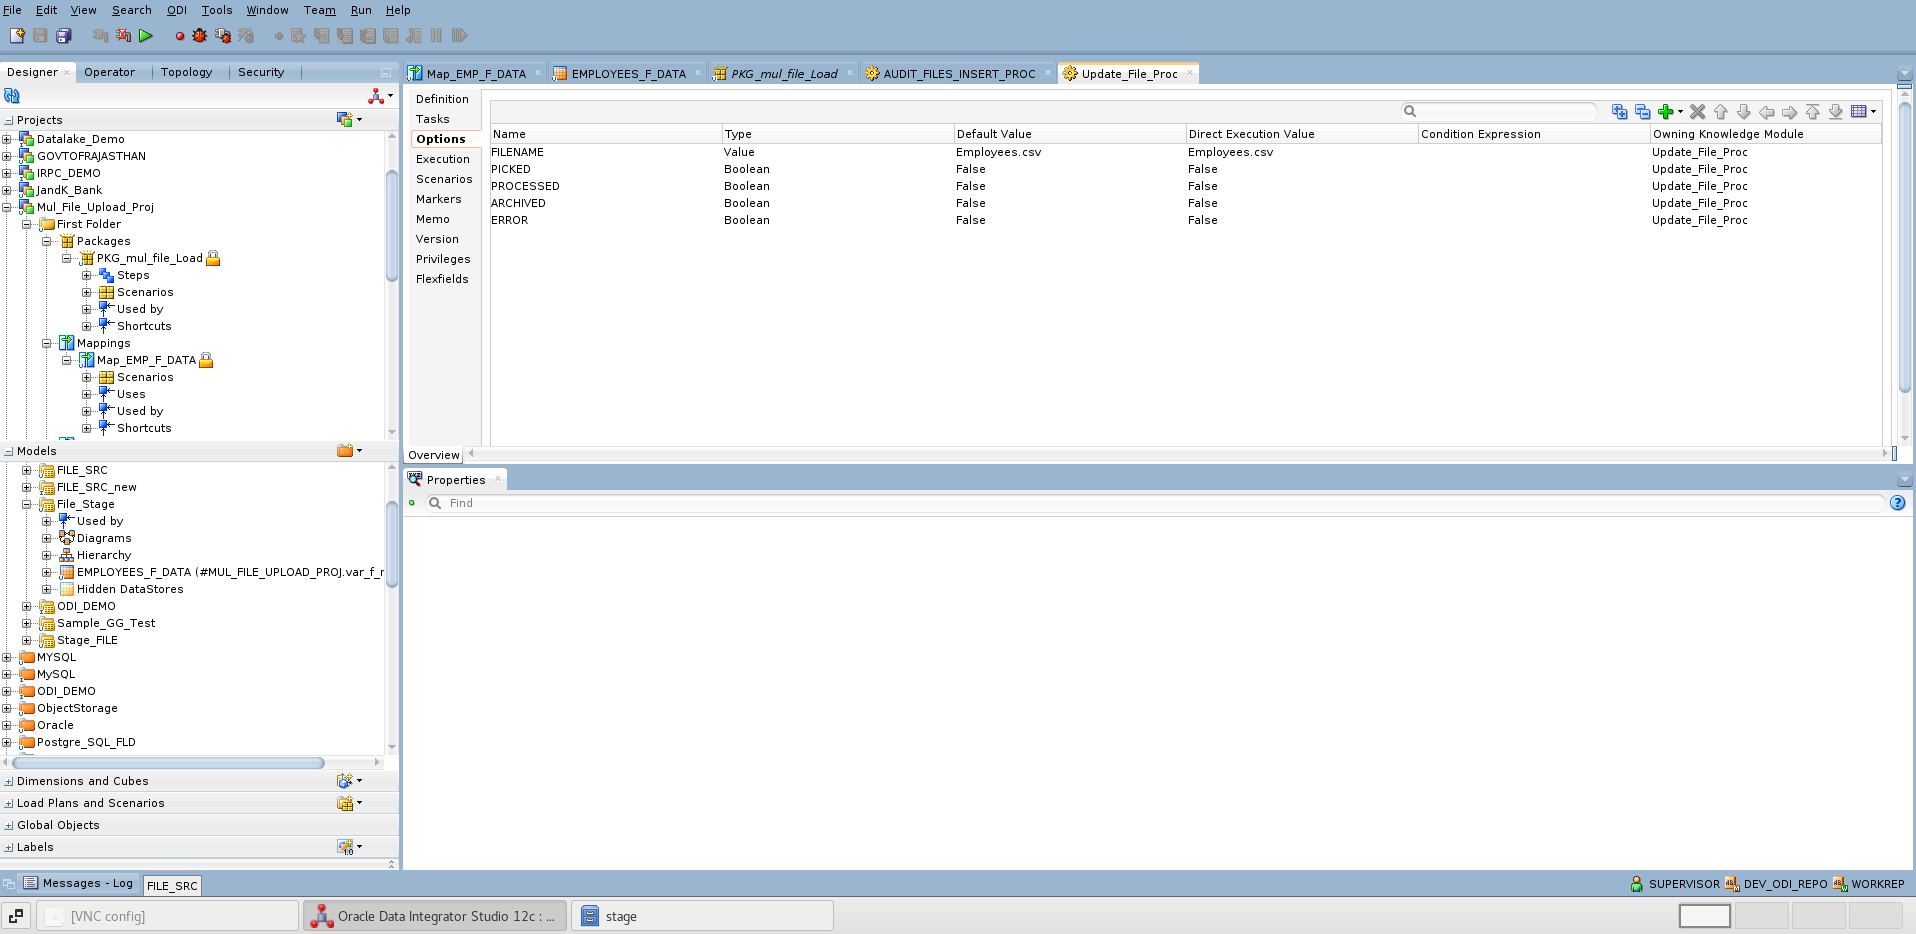The image size is (1916, 934).
Task: Collapse the Packages tree node
Action: click(47, 241)
